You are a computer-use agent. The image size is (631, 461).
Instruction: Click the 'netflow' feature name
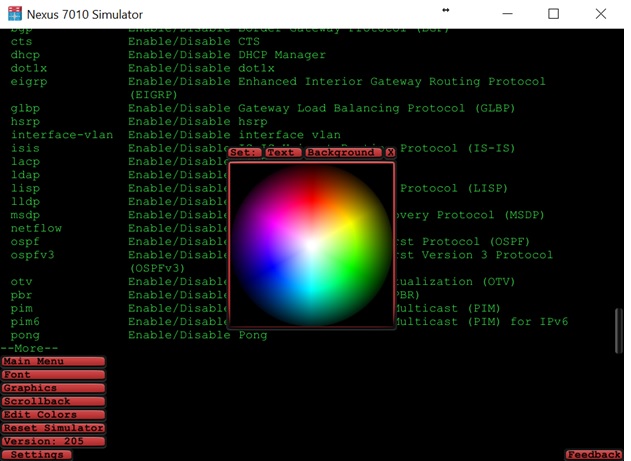(36, 228)
